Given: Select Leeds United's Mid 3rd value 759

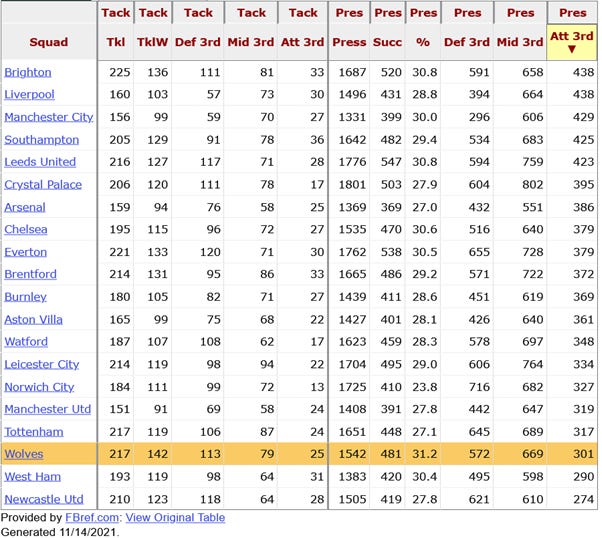Looking at the screenshot, I should (533, 162).
